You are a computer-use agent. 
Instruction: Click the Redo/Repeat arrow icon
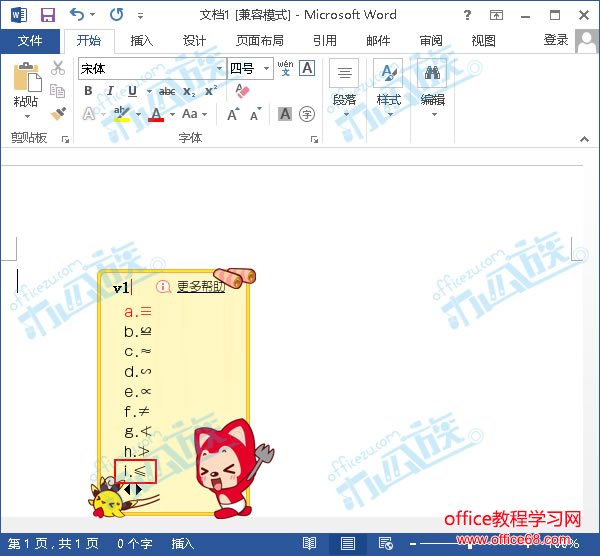(x=117, y=15)
